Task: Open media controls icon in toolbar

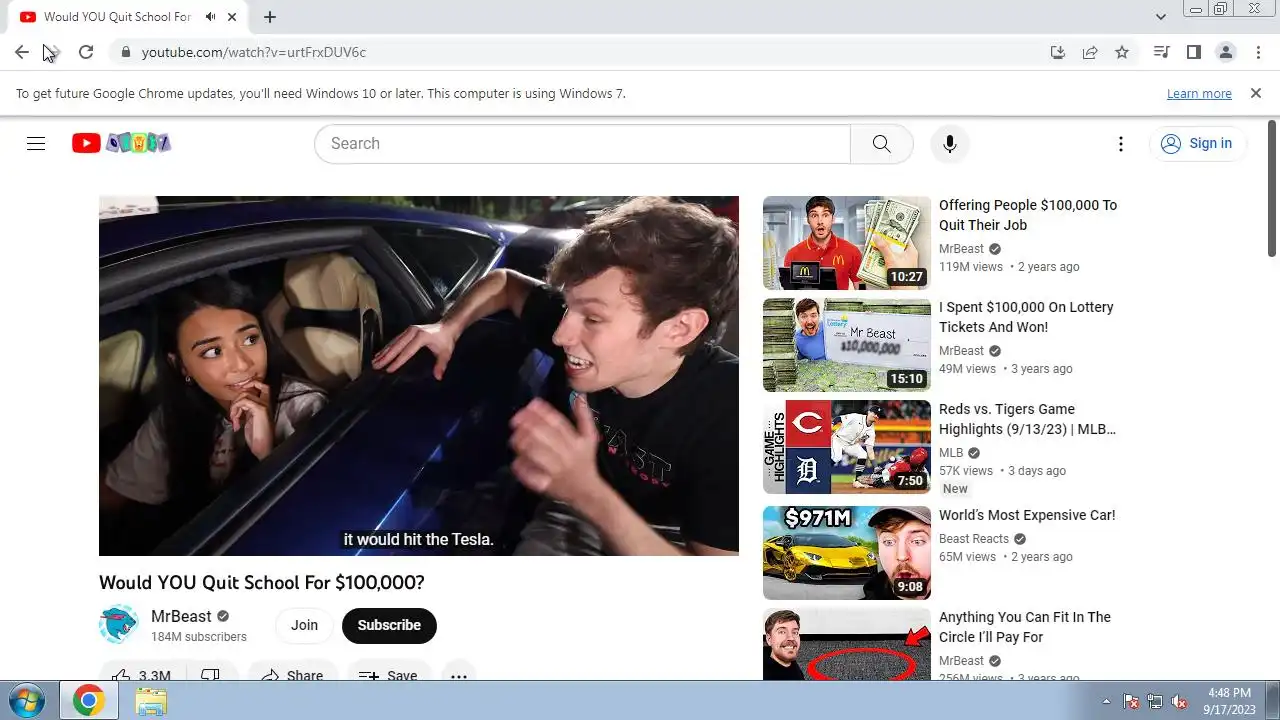Action: [1161, 52]
